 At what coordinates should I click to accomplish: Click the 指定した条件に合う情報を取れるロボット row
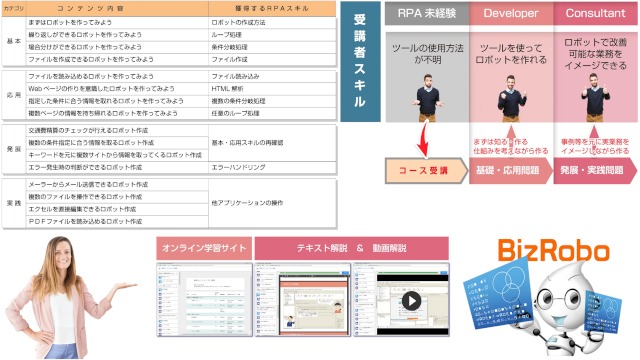[x=118, y=101]
